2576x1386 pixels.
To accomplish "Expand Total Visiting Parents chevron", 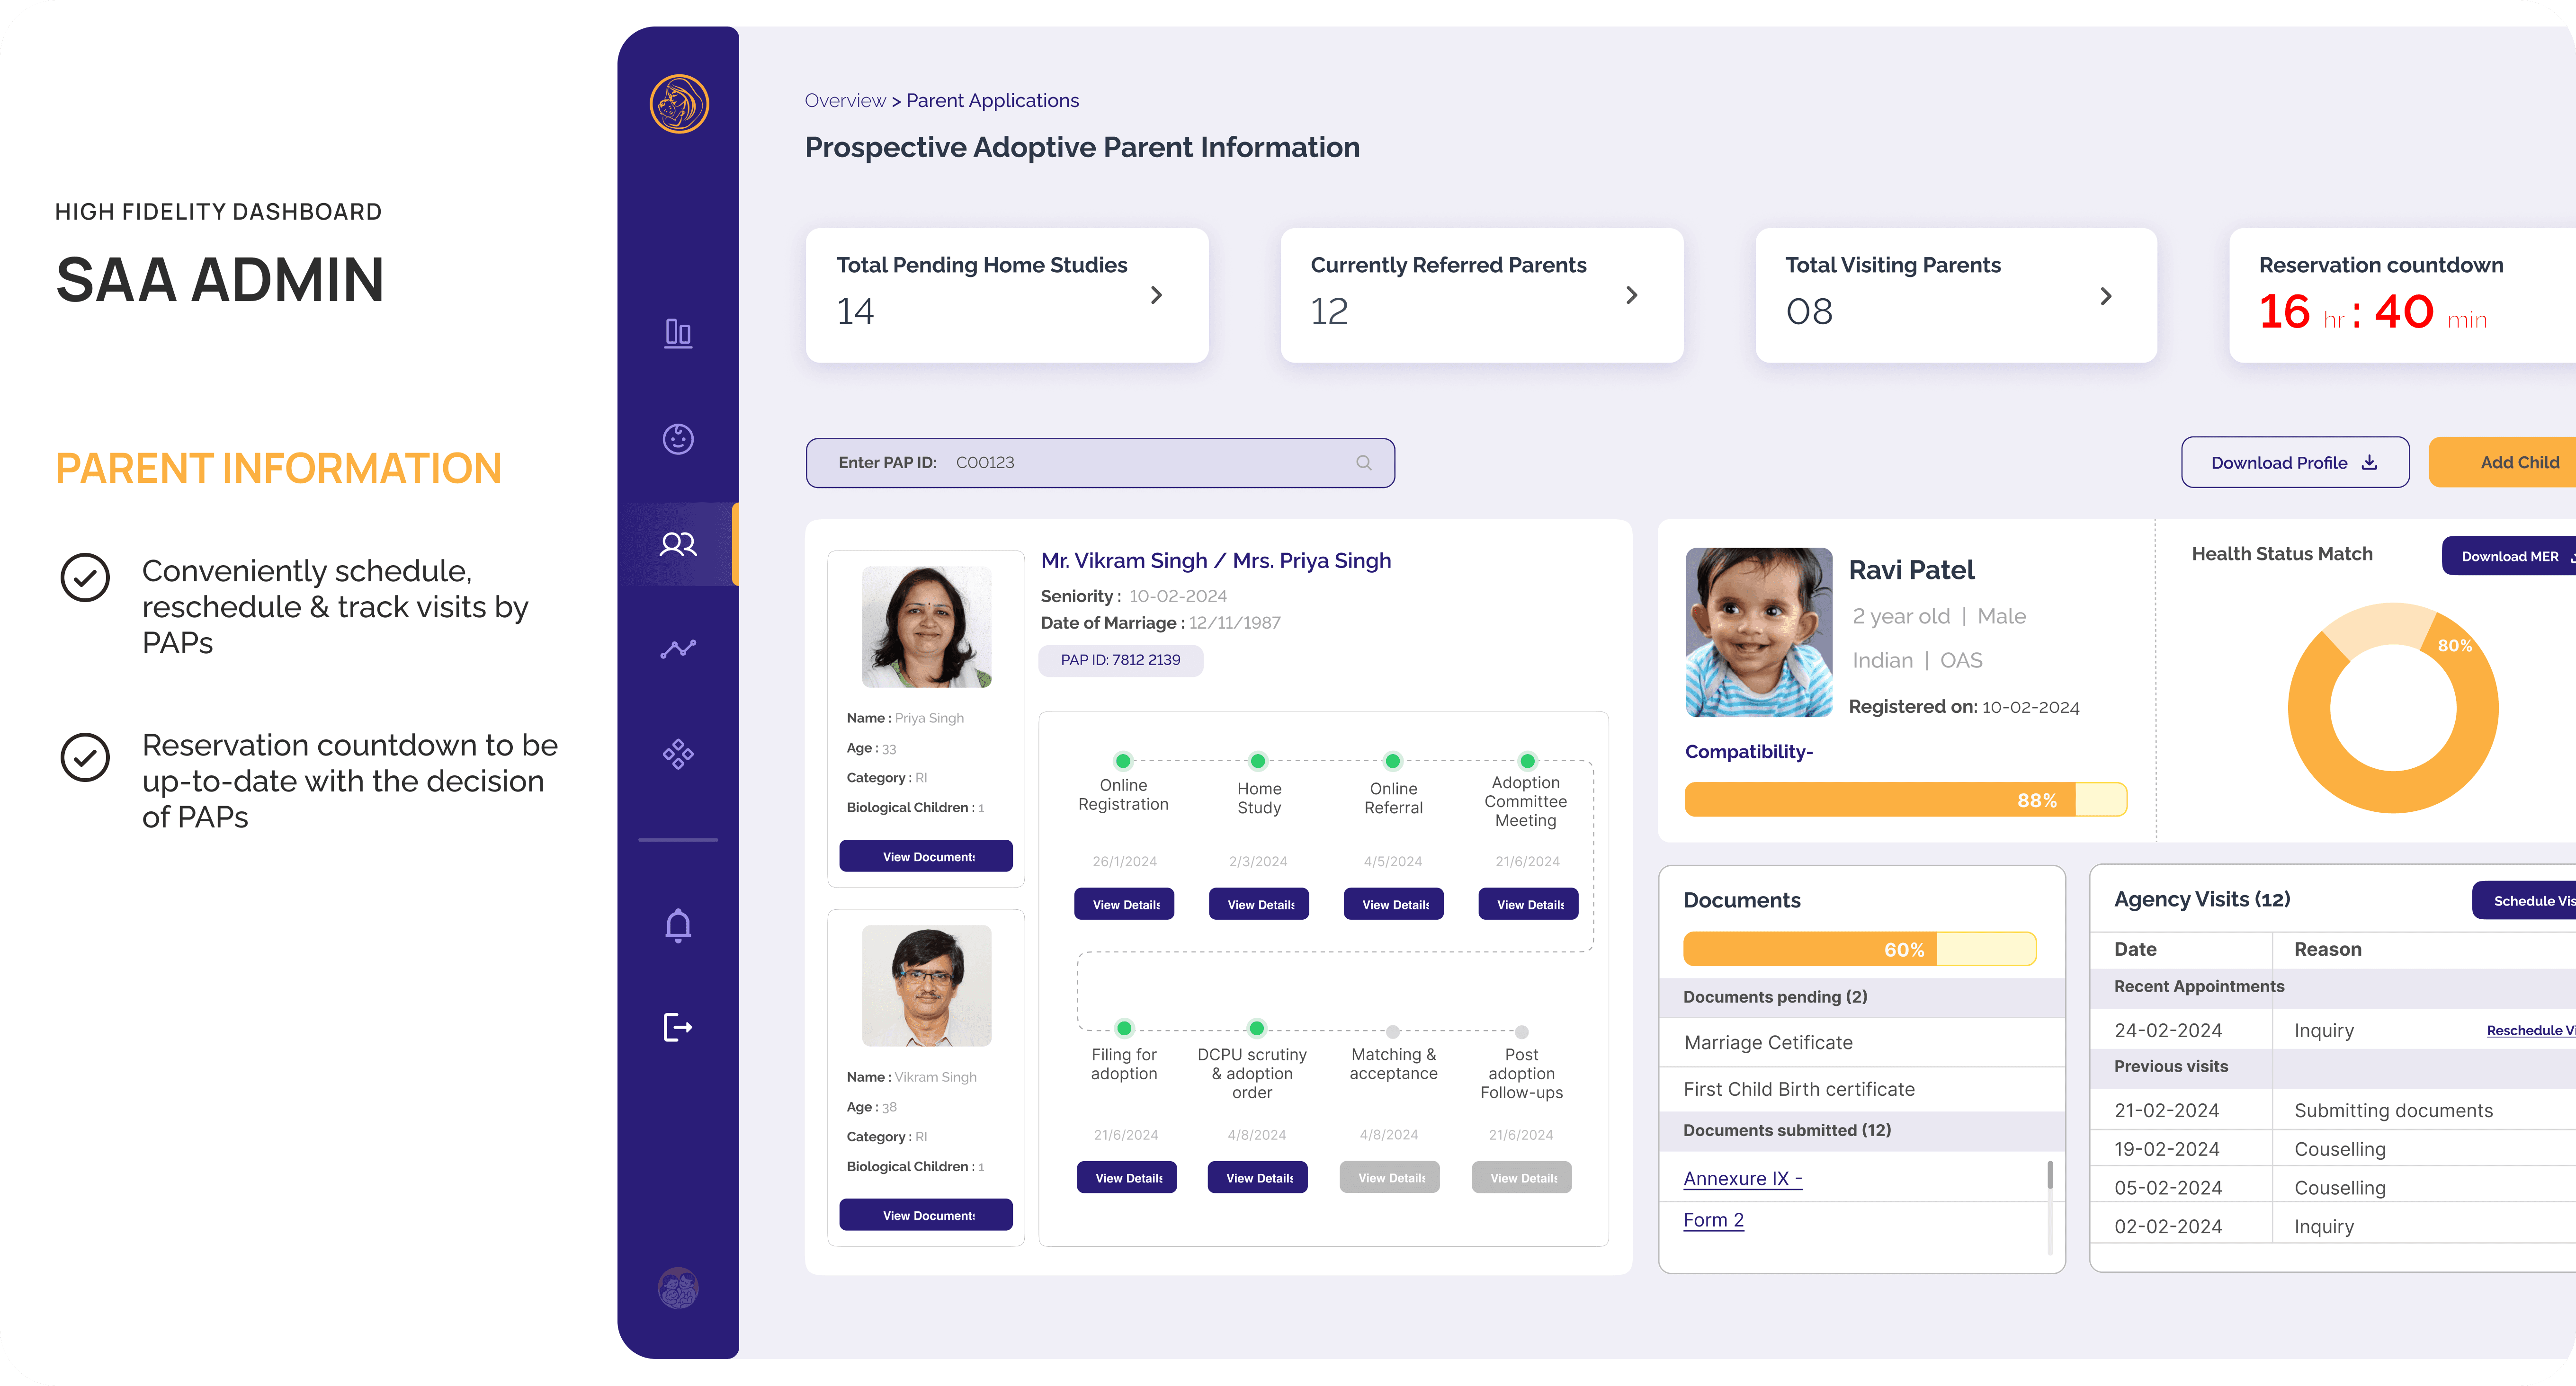I will 2106,296.
